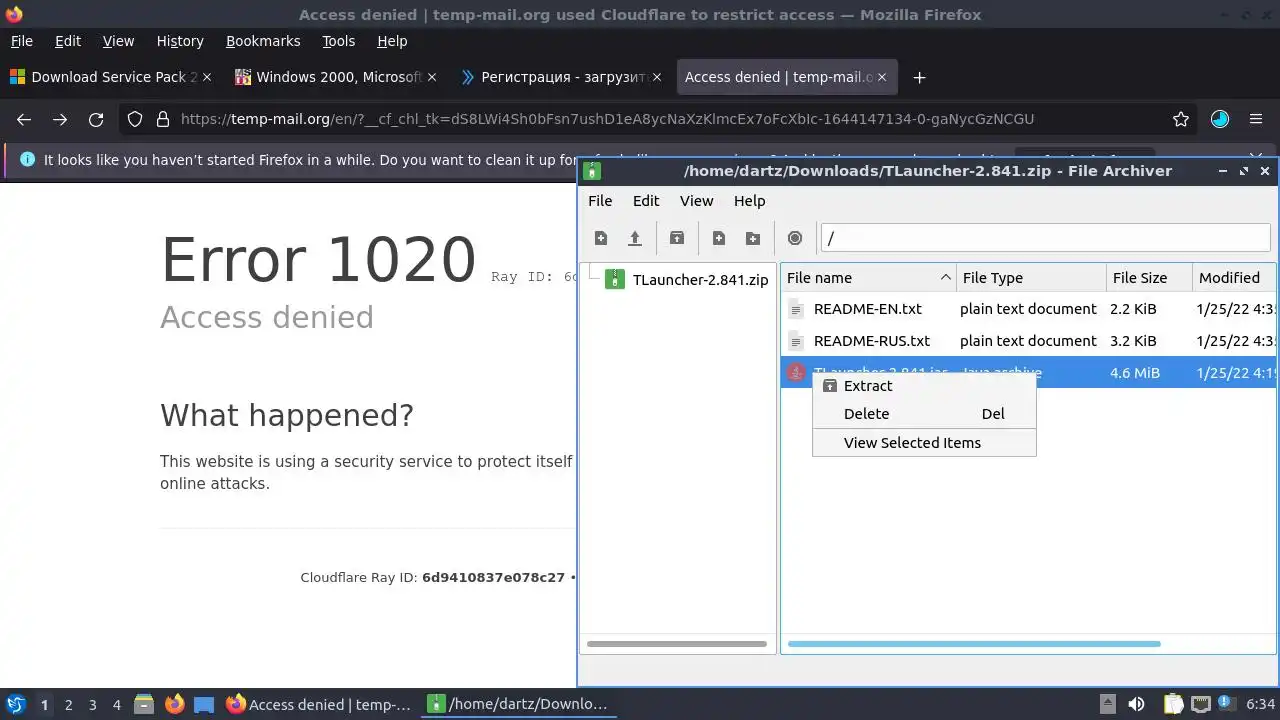Open File menu in File Archiver
Image resolution: width=1280 pixels, height=720 pixels.
coord(600,201)
